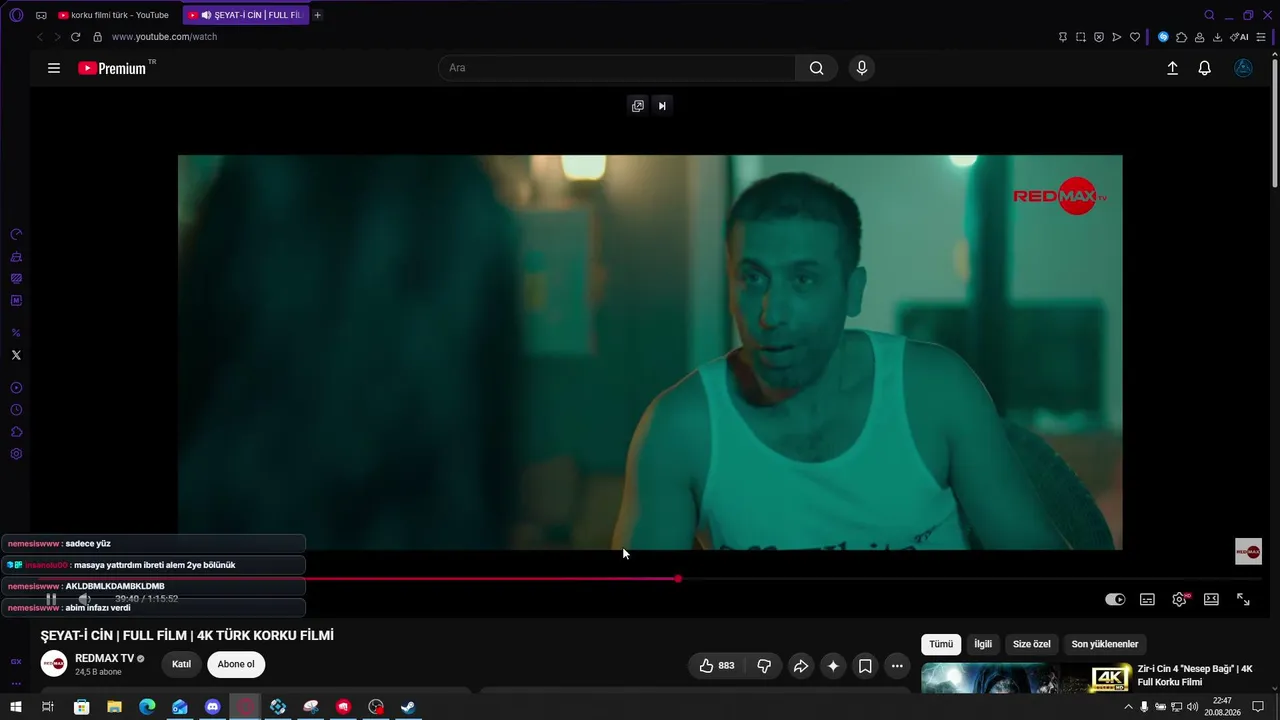1280x720 pixels.
Task: Launch Discord from the taskbar
Action: pos(212,707)
